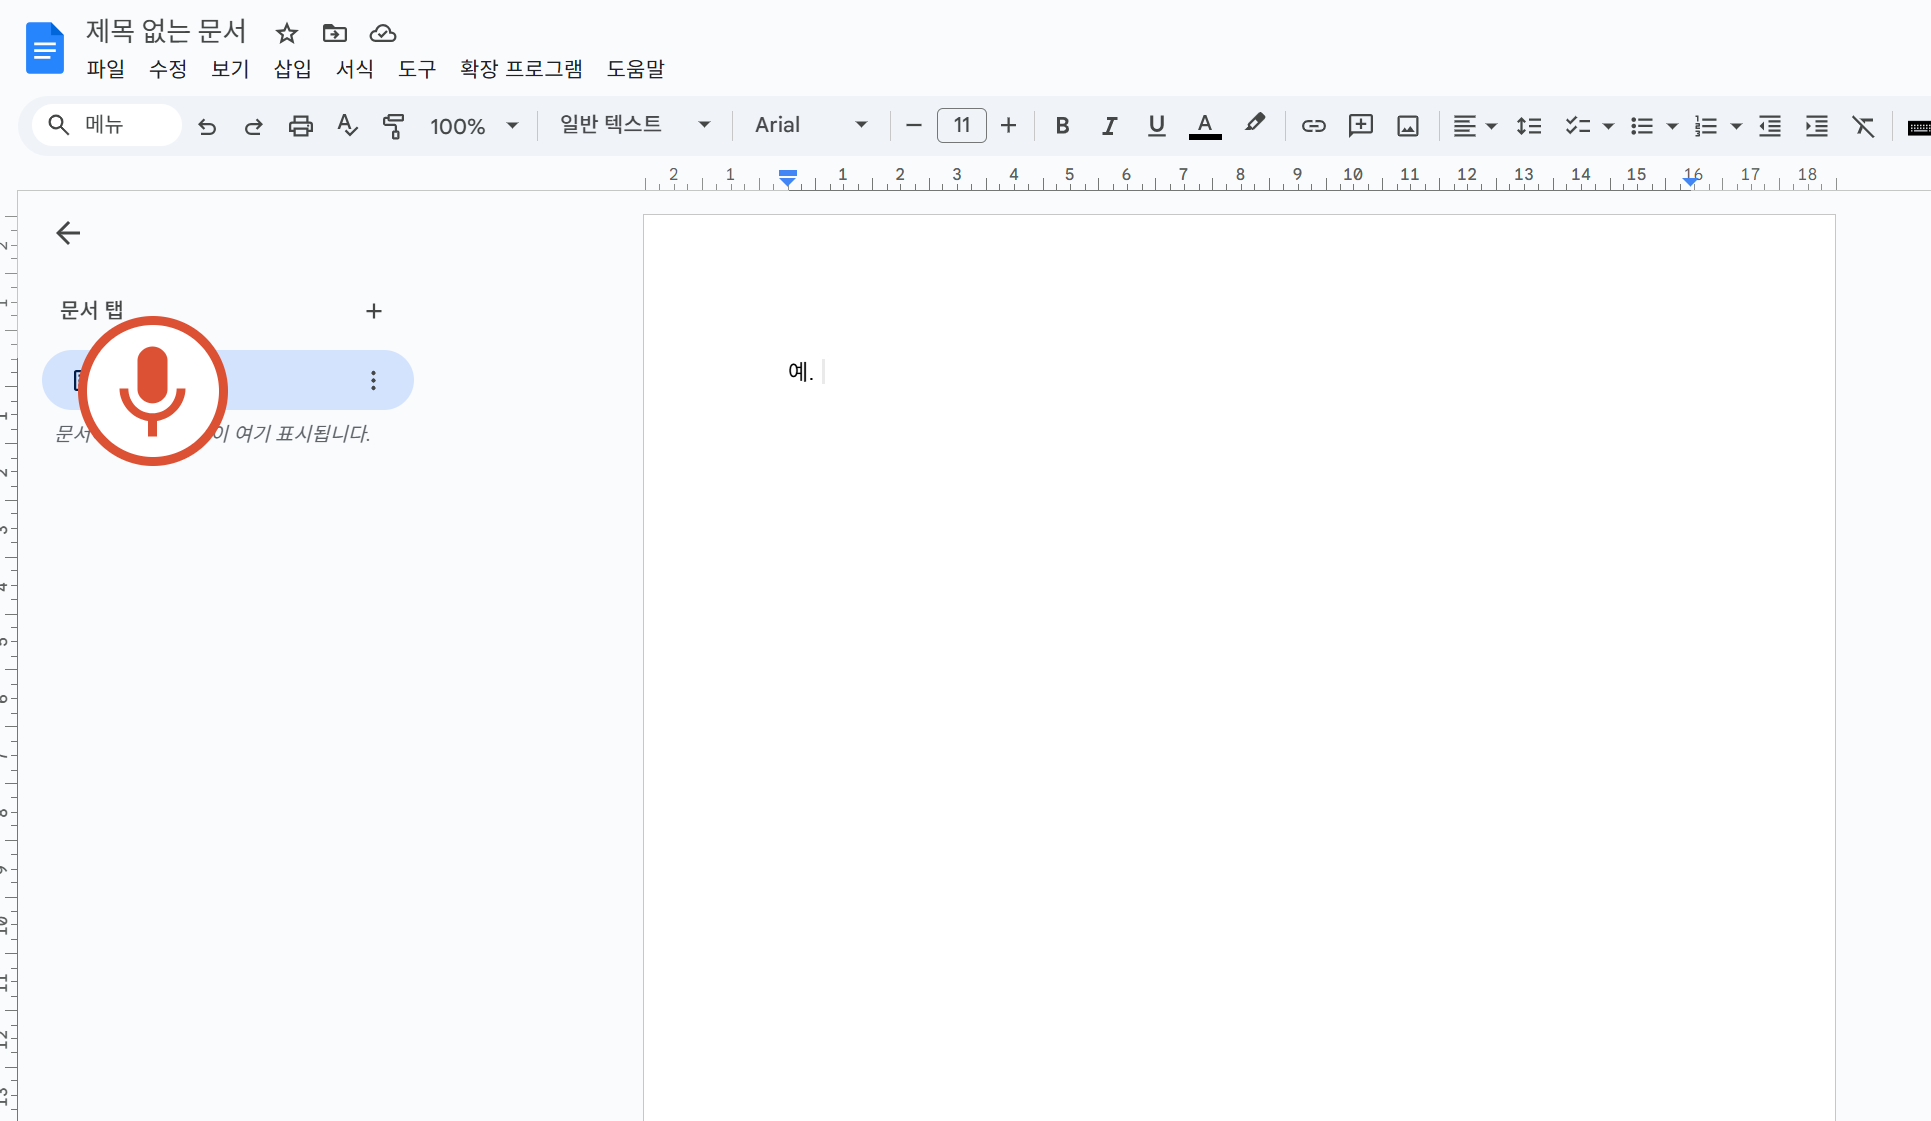Open the Arial font dropdown
This screenshot has height=1121, width=1931.
pos(810,126)
